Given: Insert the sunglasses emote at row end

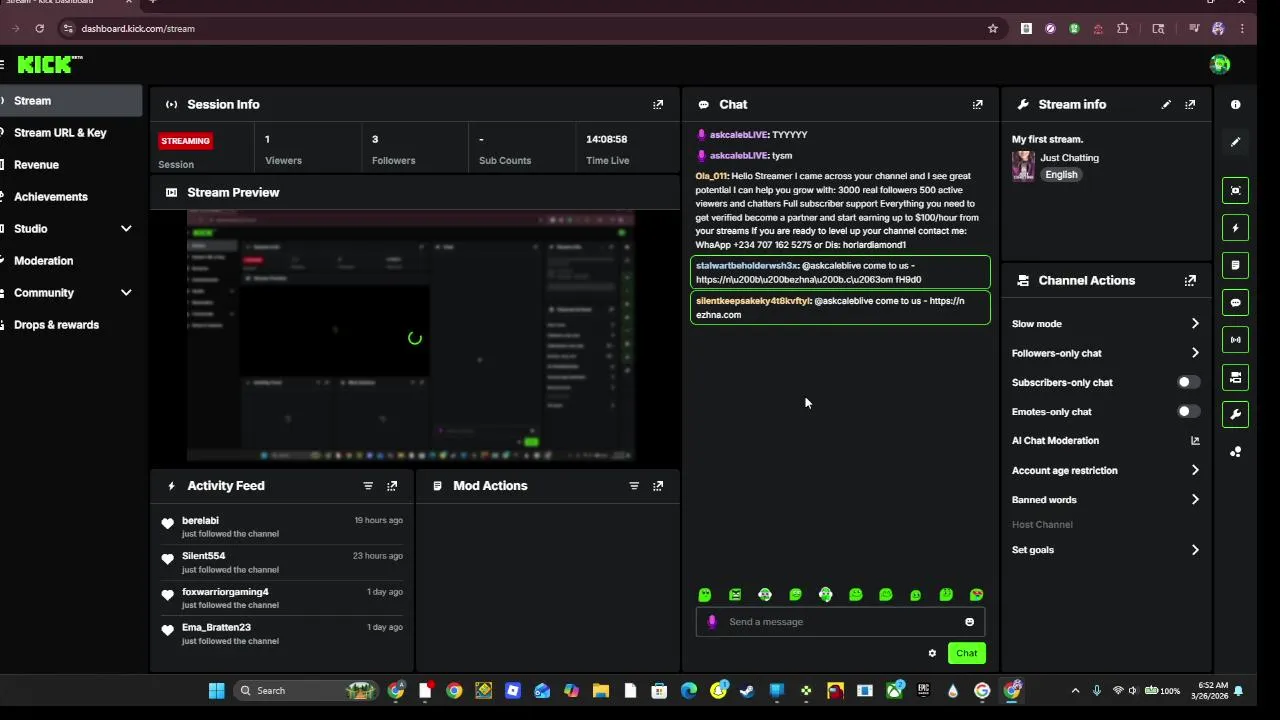Looking at the screenshot, I should pos(976,595).
